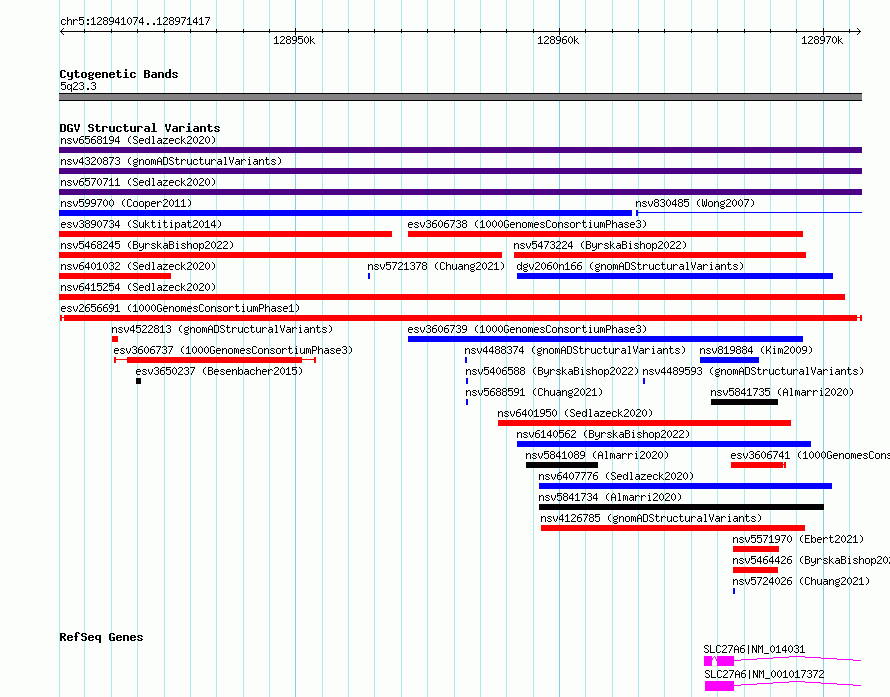Click the 128970k ruler tick label
The width and height of the screenshot is (890, 697).
coord(822,40)
